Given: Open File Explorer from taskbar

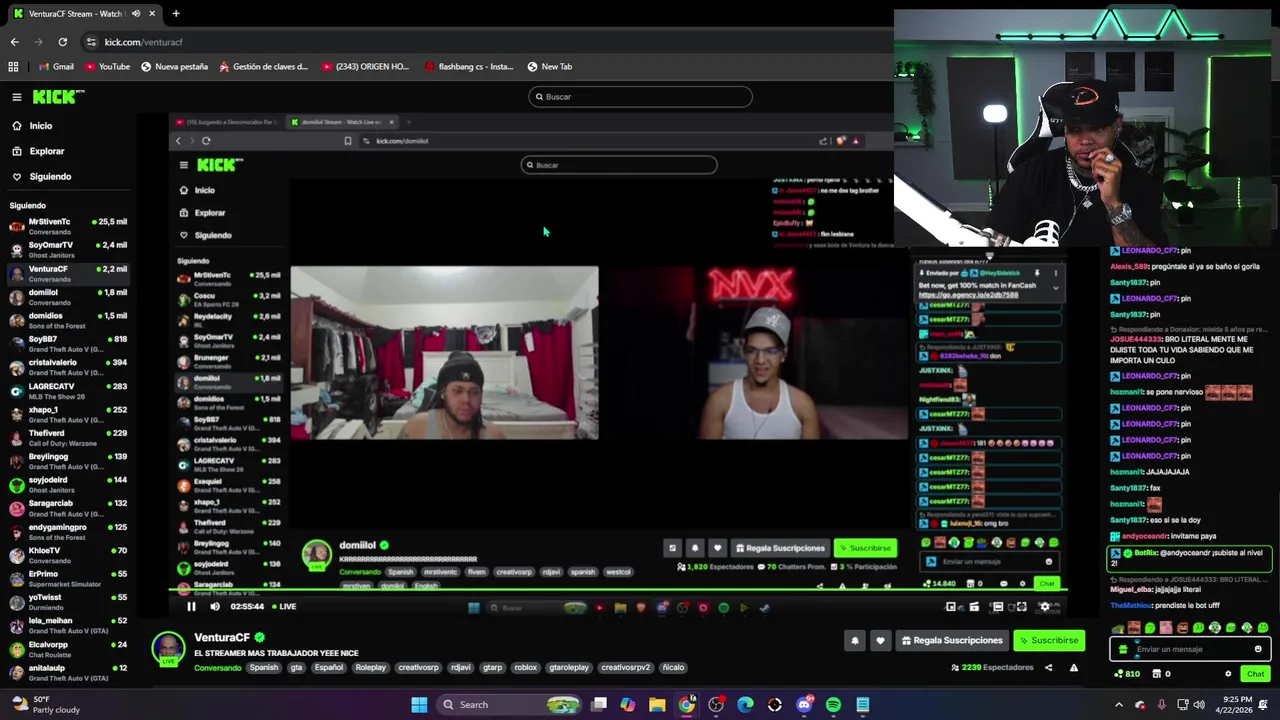Looking at the screenshot, I should tap(657, 705).
